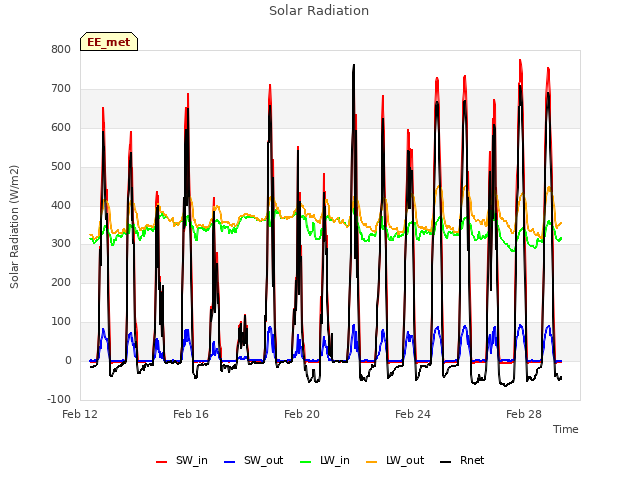Click the 0 y-axis tick label
The height and width of the screenshot is (480, 640).
68,360
